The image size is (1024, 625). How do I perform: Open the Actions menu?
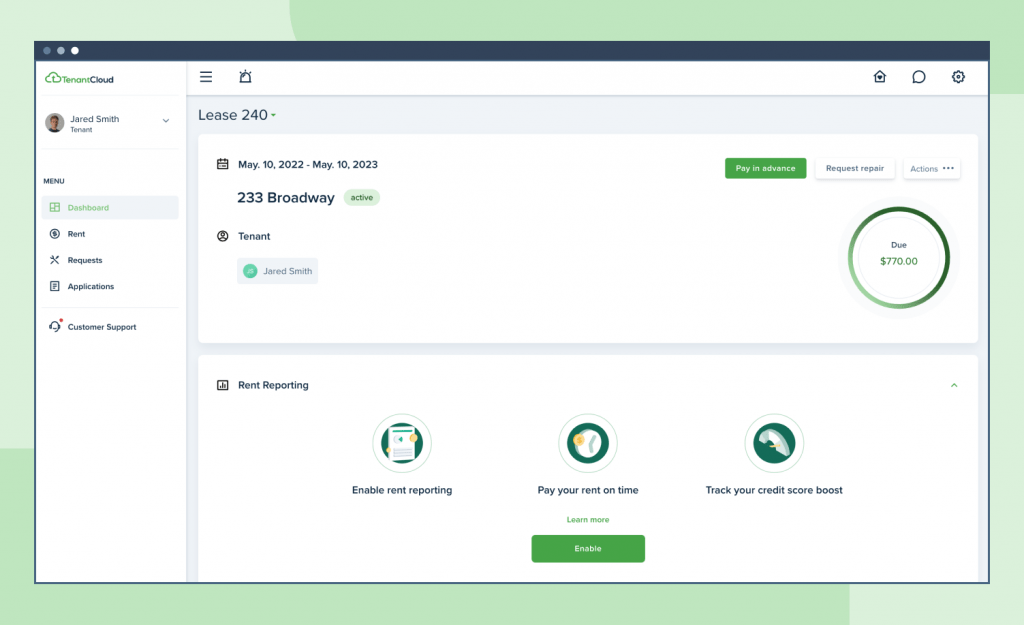point(932,169)
